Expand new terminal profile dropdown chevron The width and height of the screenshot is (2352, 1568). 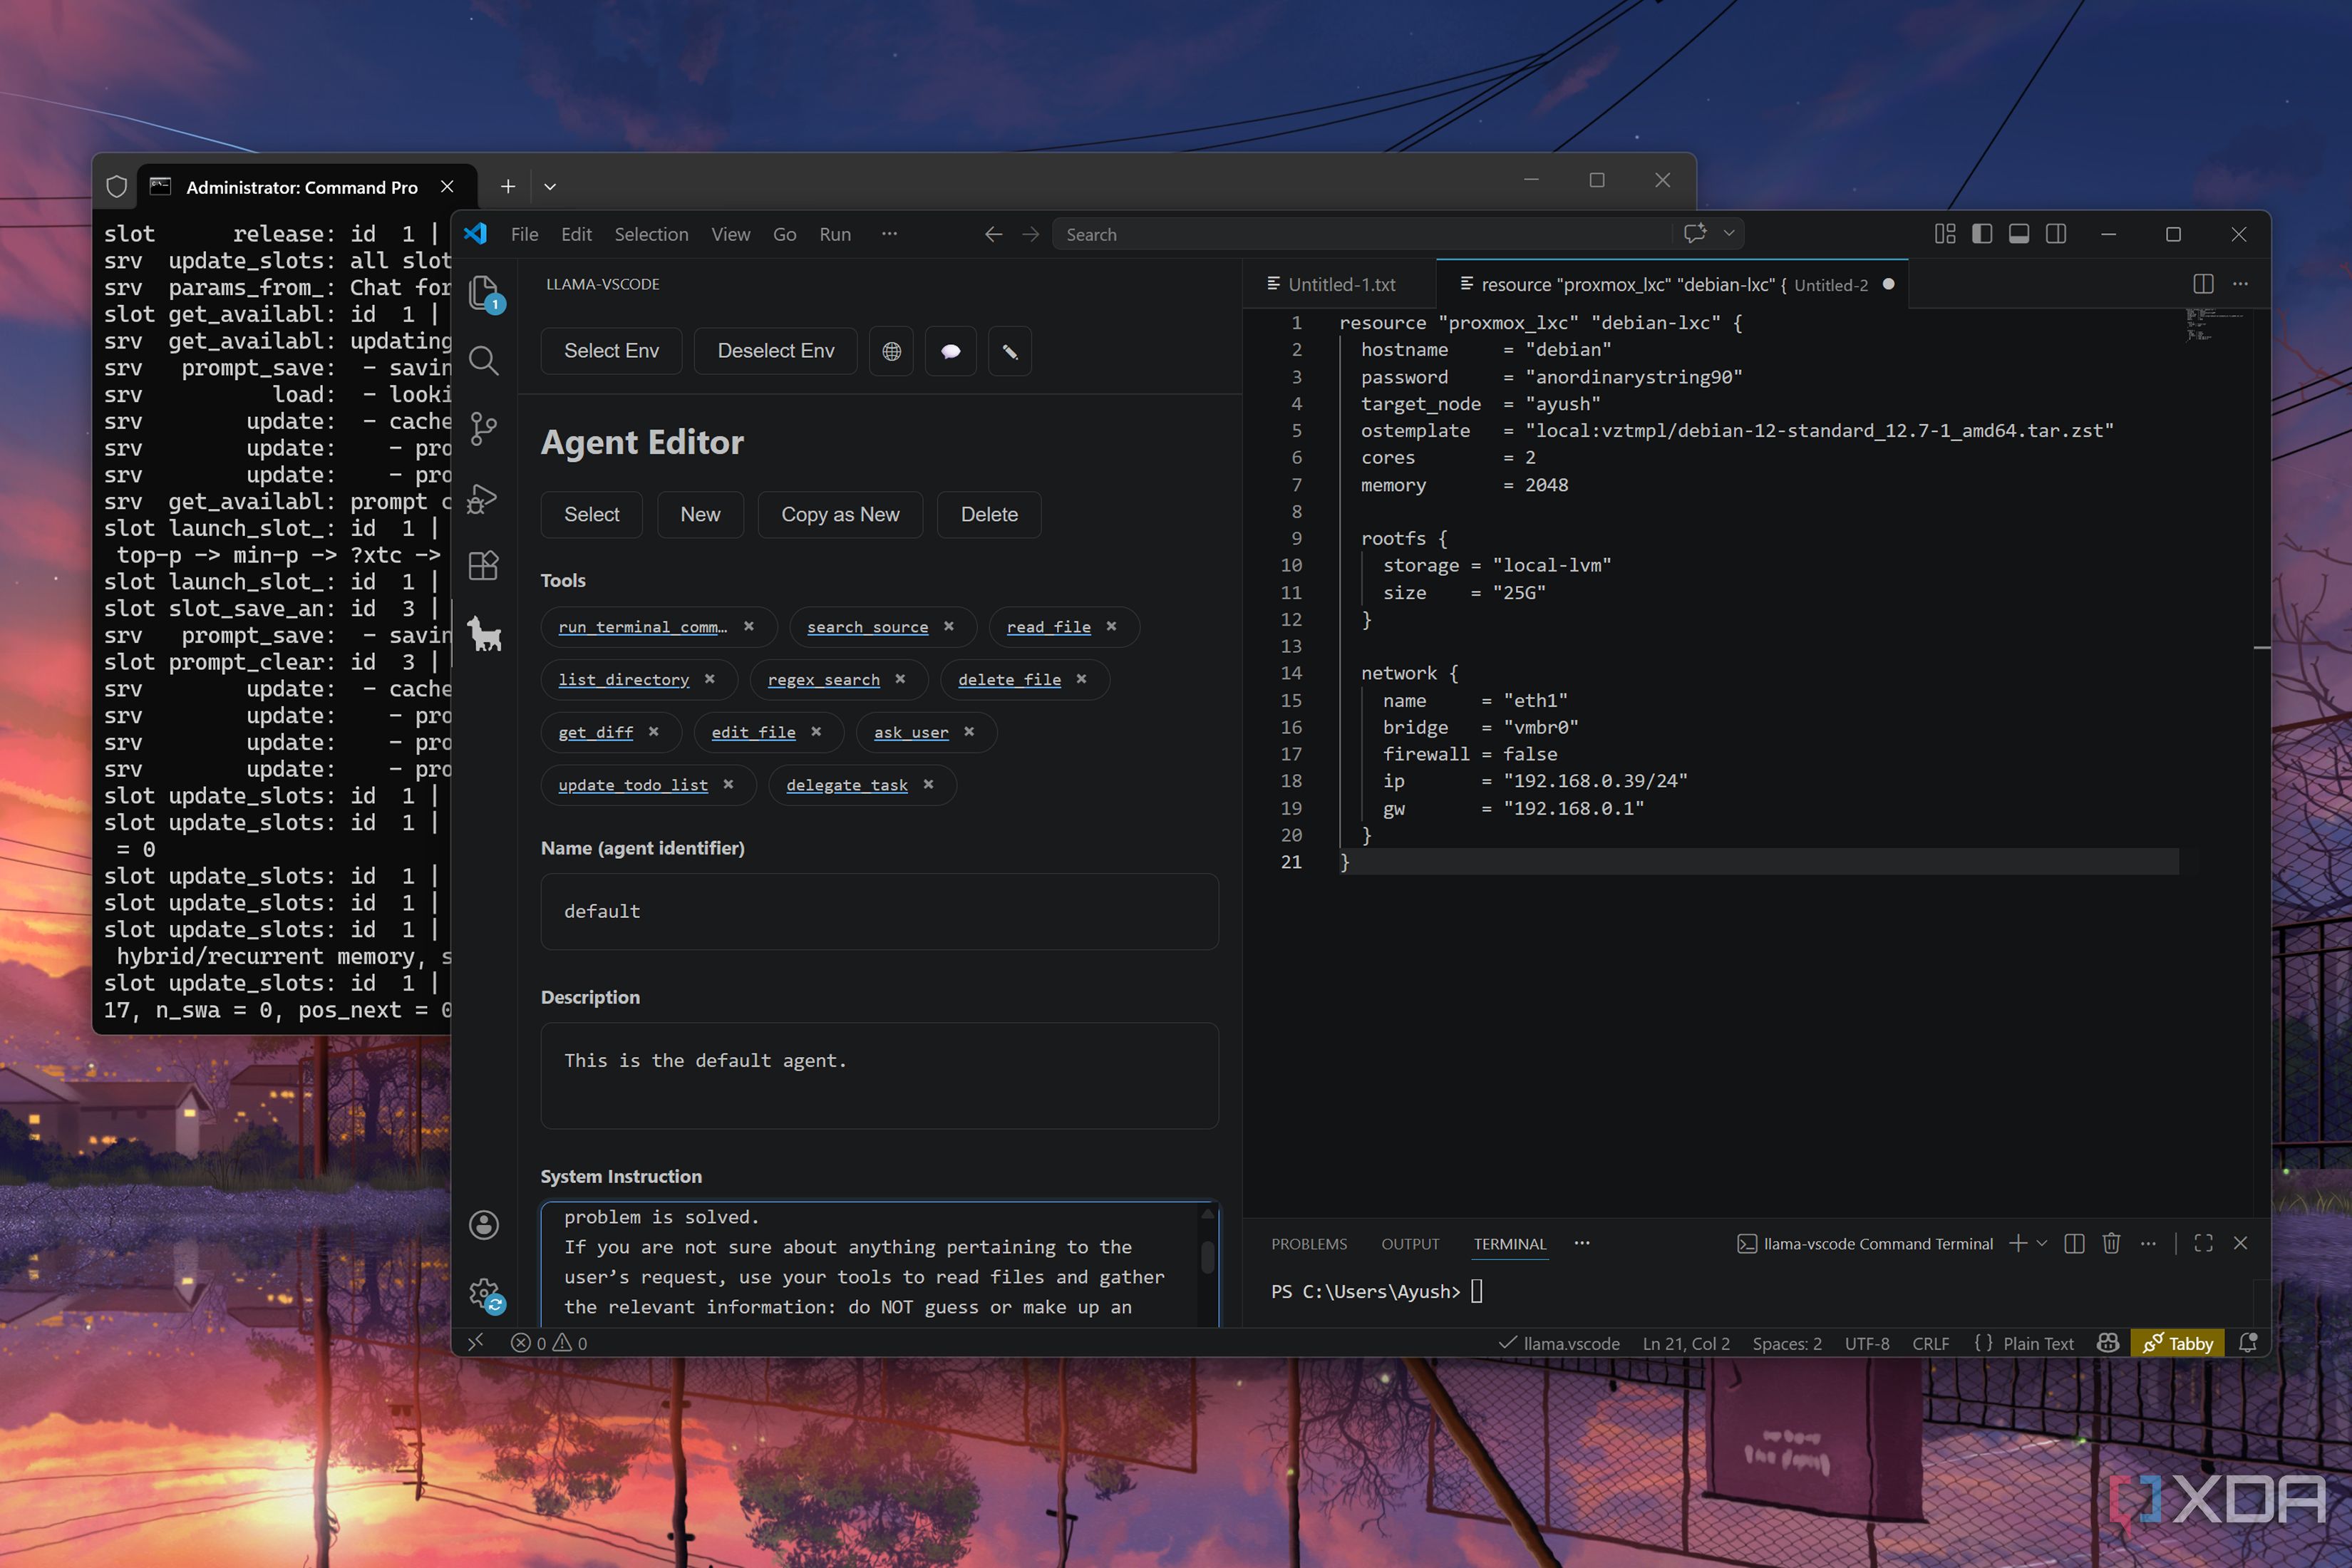pos(2042,1243)
